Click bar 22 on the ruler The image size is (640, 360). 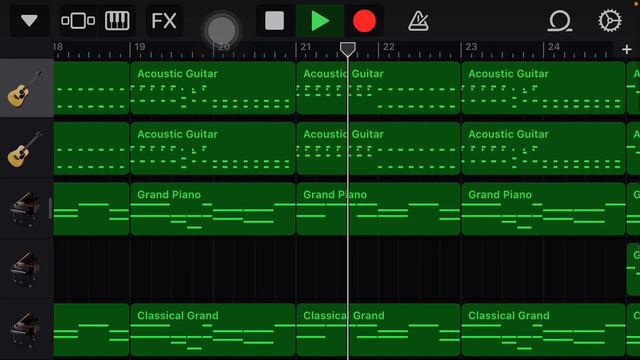click(389, 47)
